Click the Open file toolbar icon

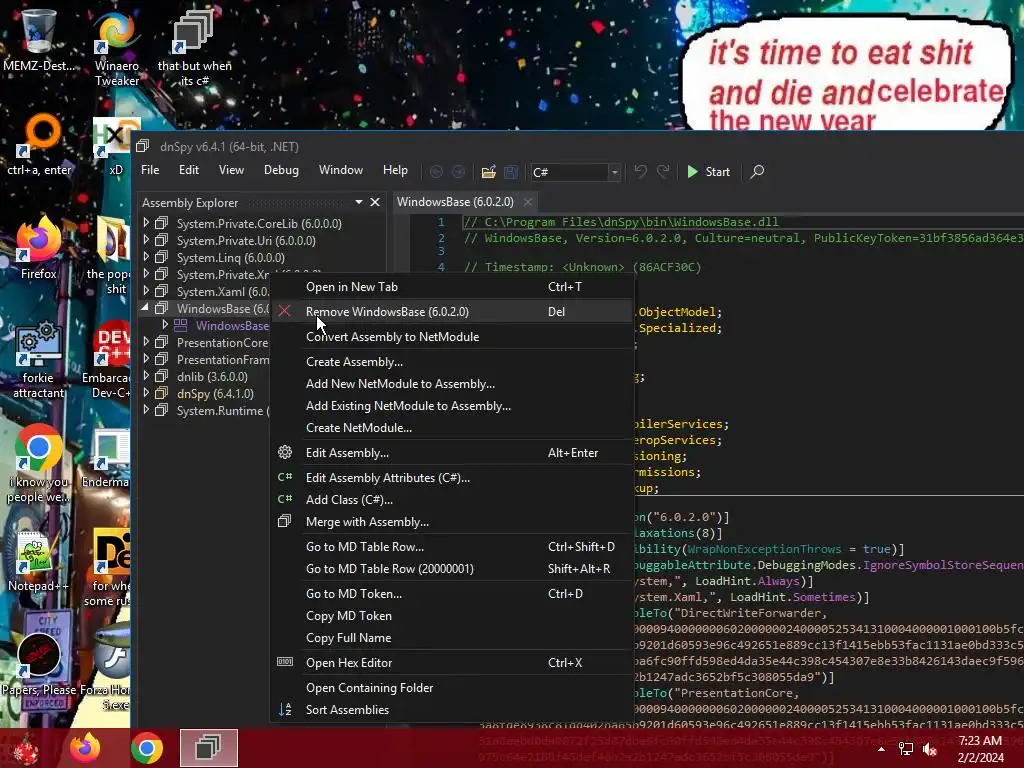click(x=488, y=172)
